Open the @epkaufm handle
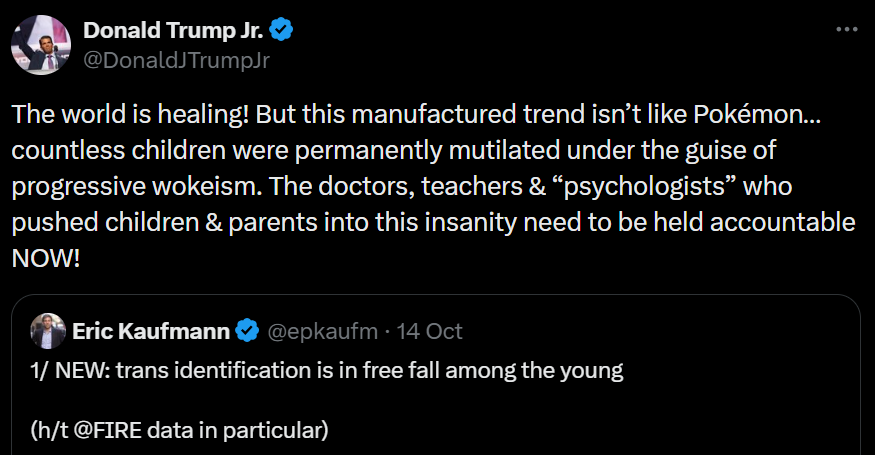Viewport: 875px width, 455px height. pyautogui.click(x=323, y=330)
